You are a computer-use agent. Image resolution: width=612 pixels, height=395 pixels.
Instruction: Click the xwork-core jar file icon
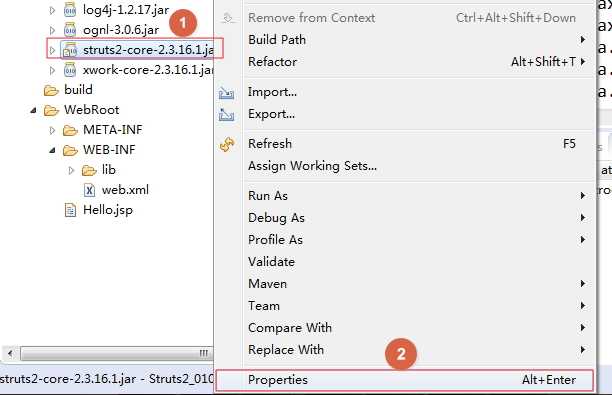(x=70, y=70)
